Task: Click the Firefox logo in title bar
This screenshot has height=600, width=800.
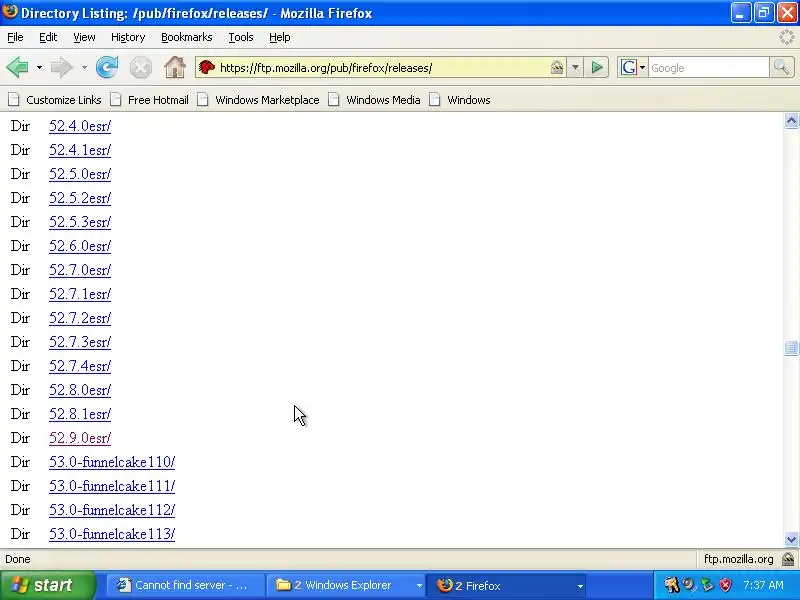Action: pos(10,11)
